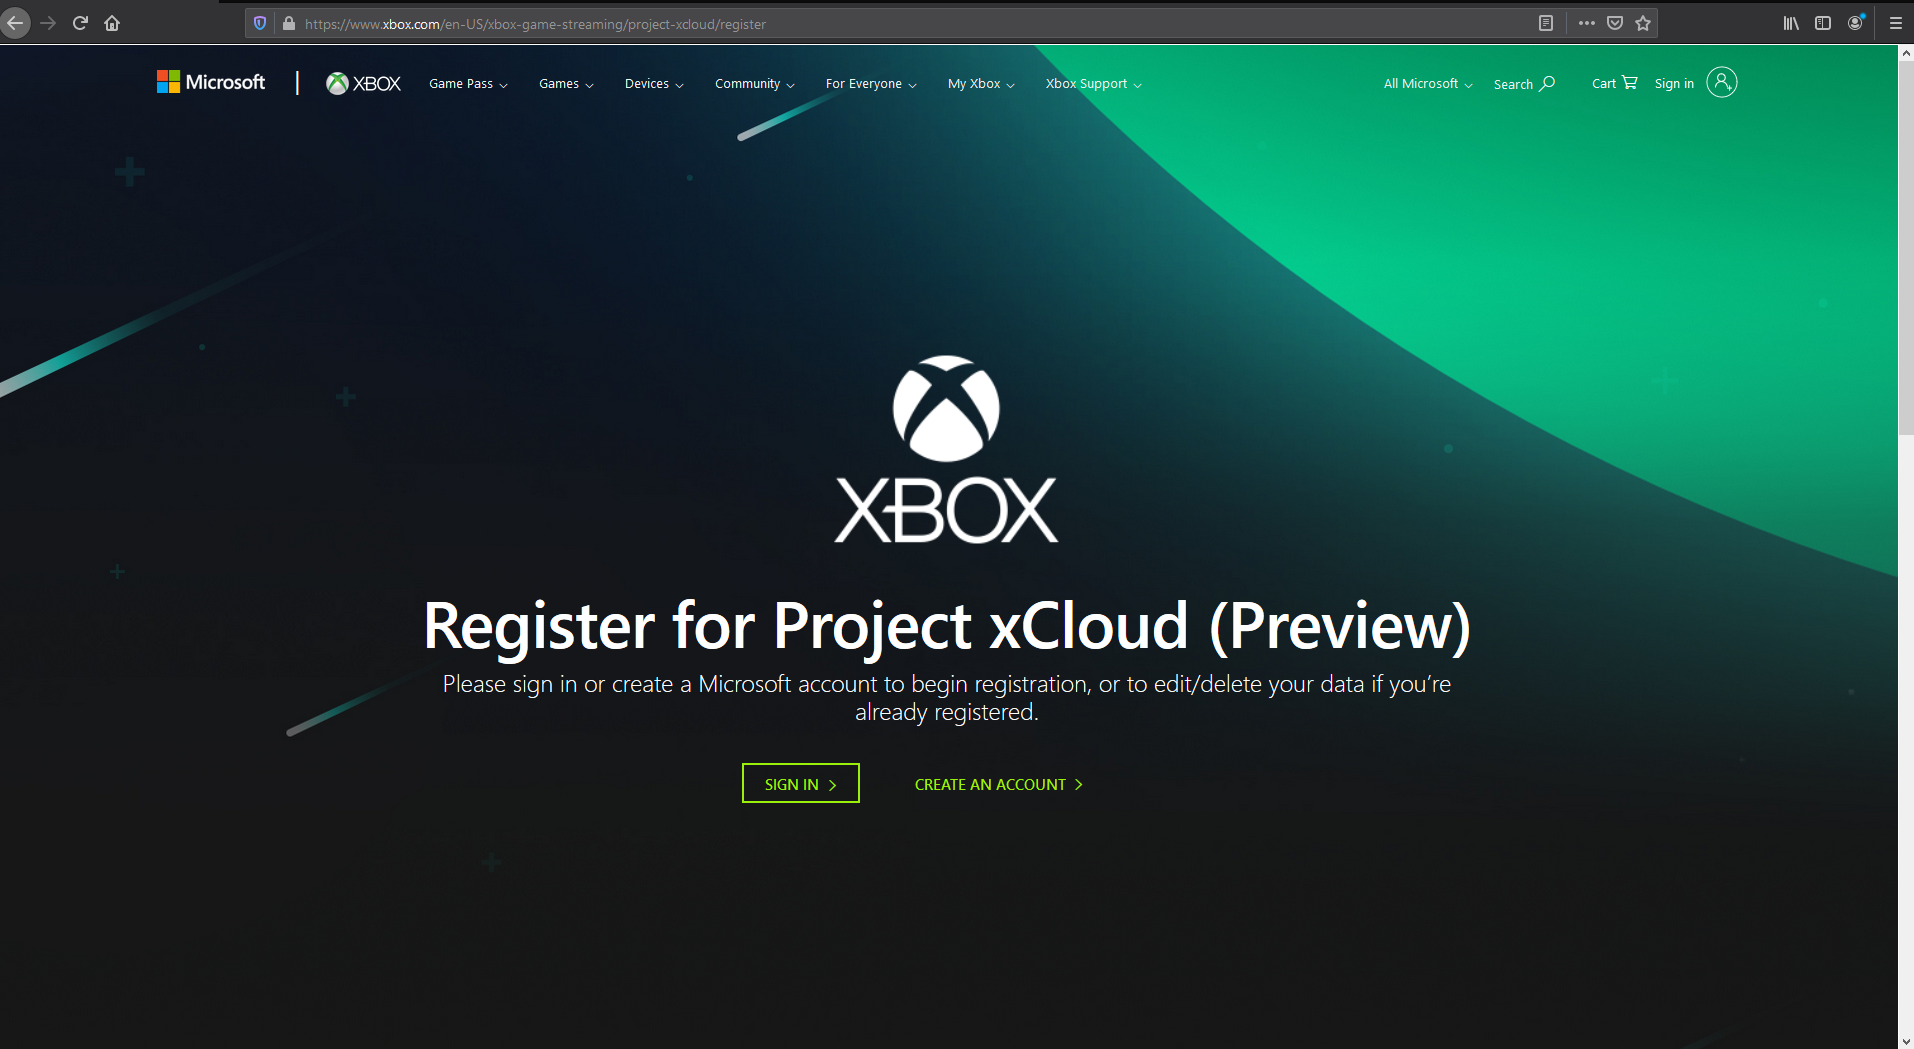Click the Xbox logo in the navigation bar

click(x=363, y=84)
